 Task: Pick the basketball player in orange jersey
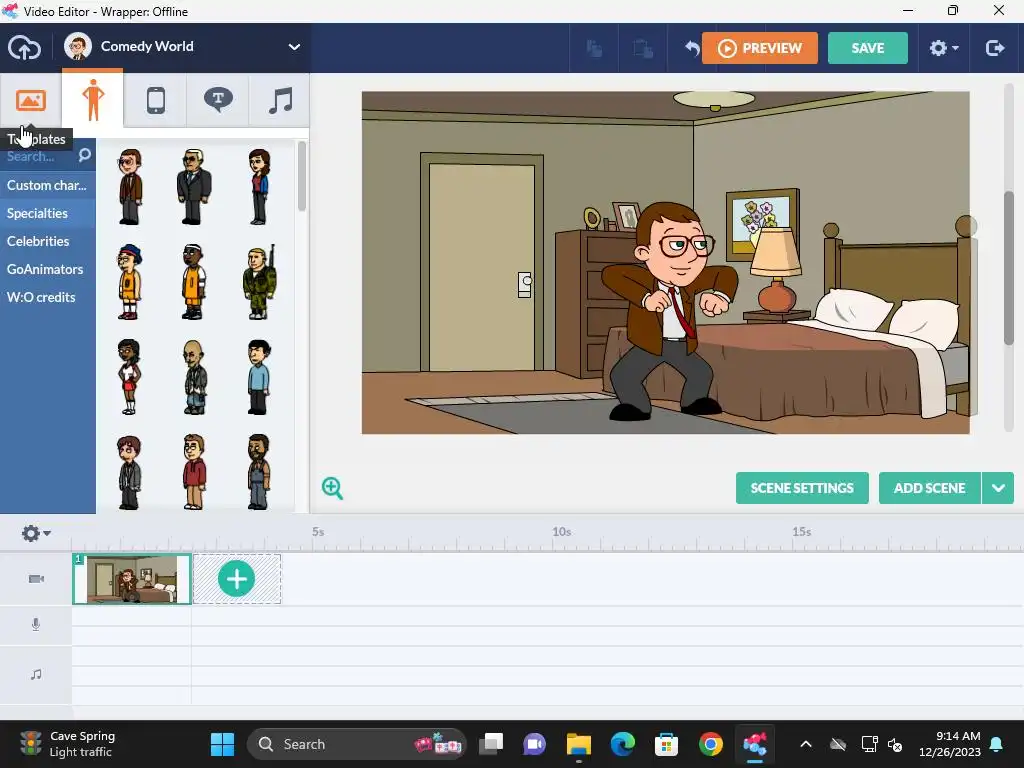[x=193, y=282]
